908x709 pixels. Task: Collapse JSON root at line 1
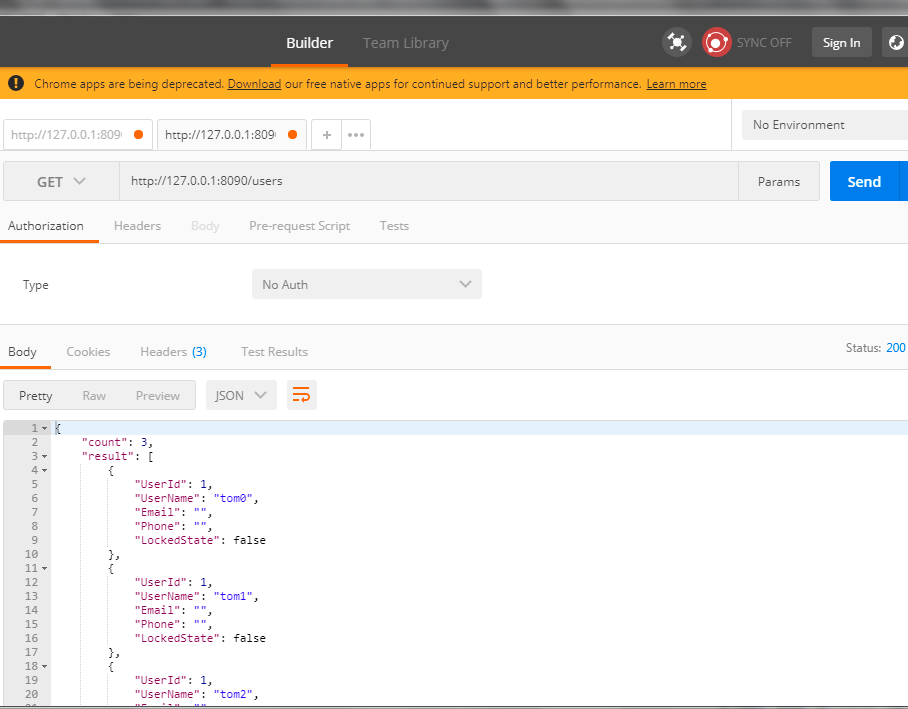coord(45,429)
